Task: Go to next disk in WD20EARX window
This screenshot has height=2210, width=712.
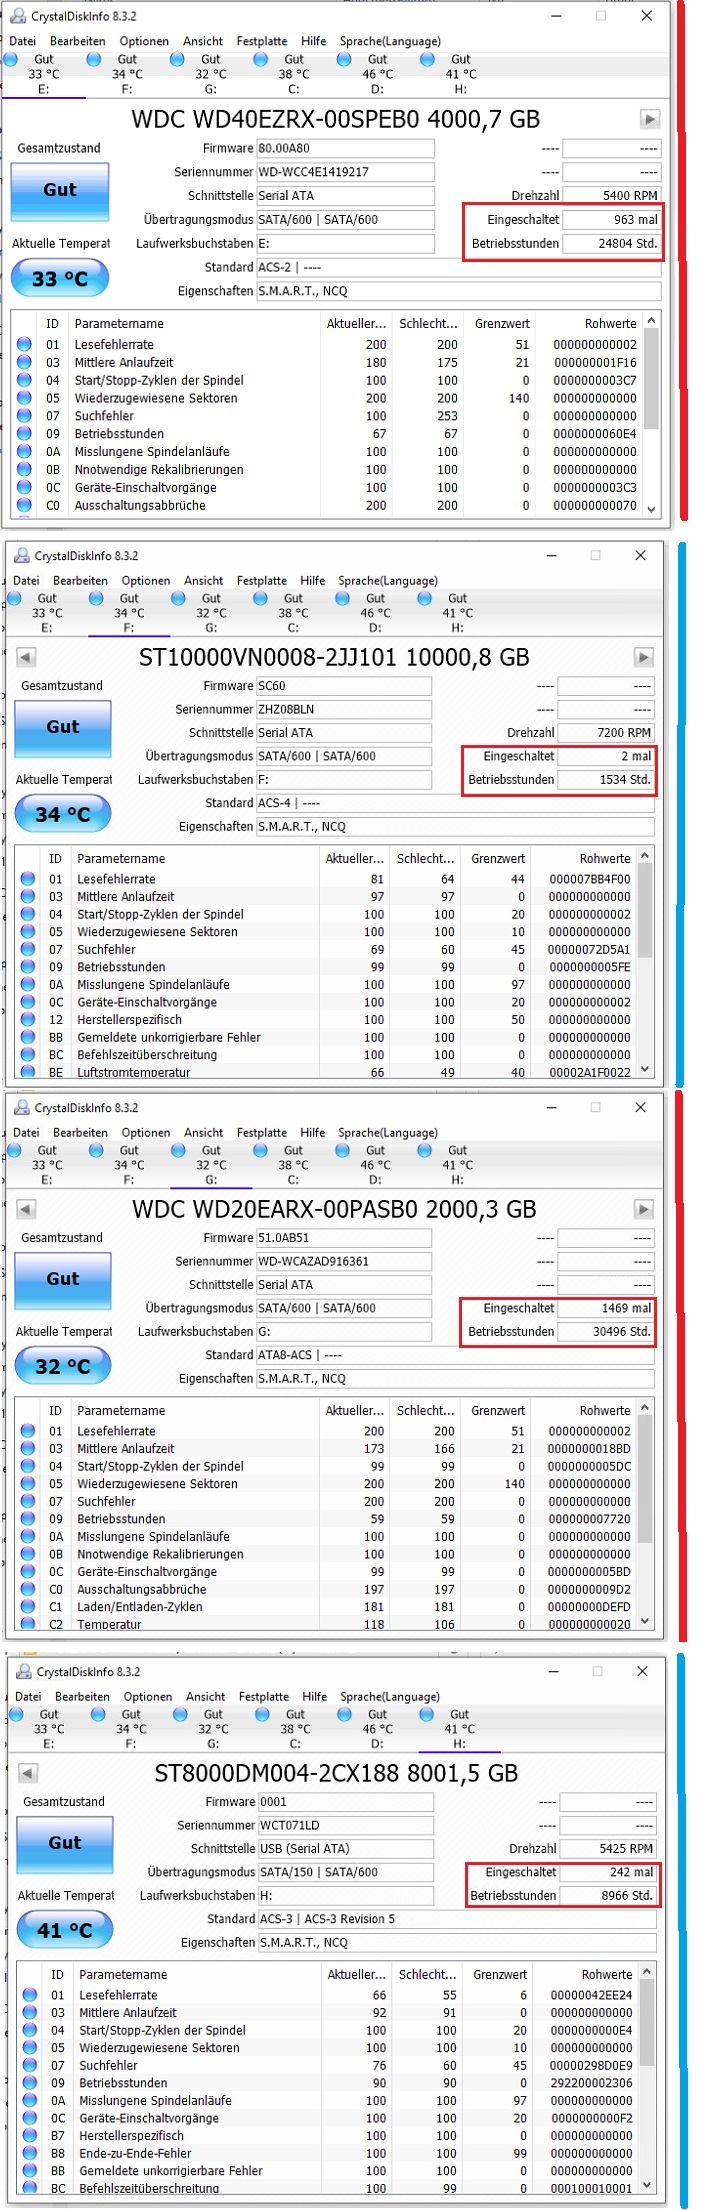Action: tap(644, 1209)
